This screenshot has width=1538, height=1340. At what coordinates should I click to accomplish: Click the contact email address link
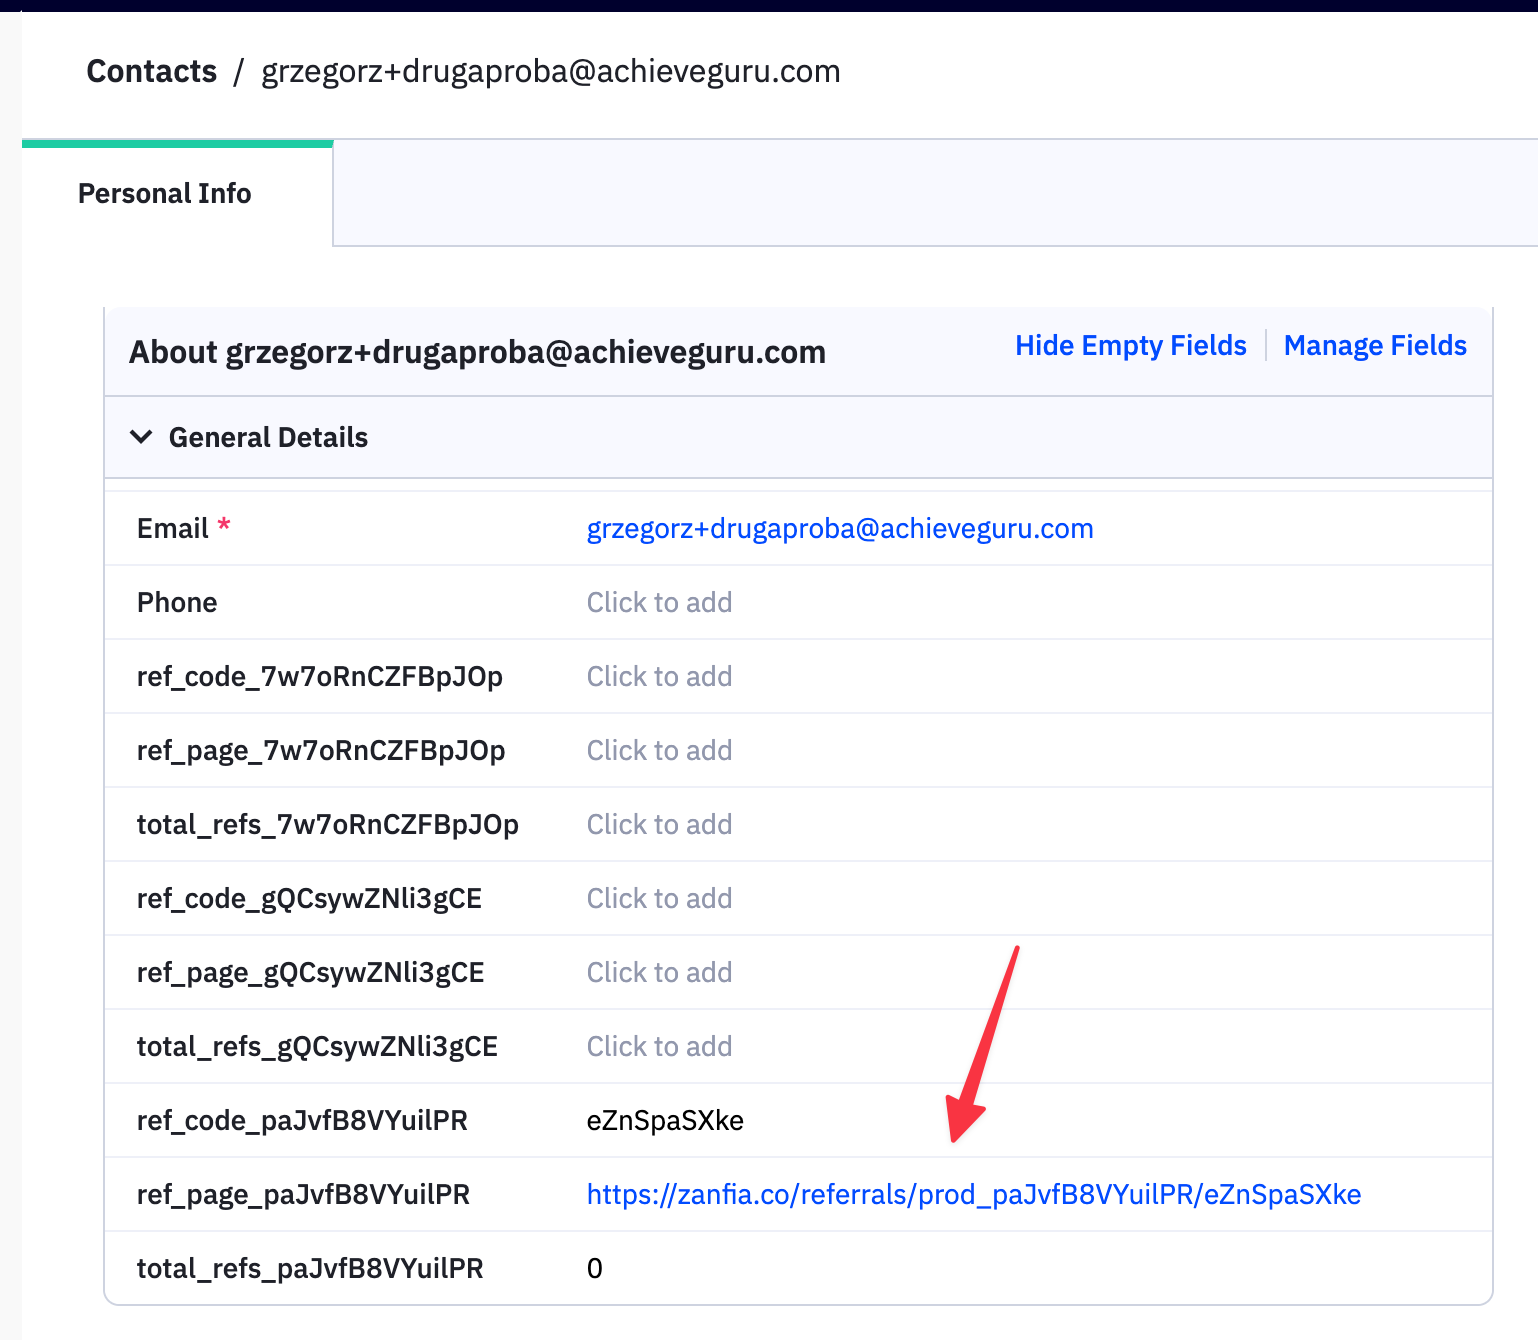(x=839, y=528)
